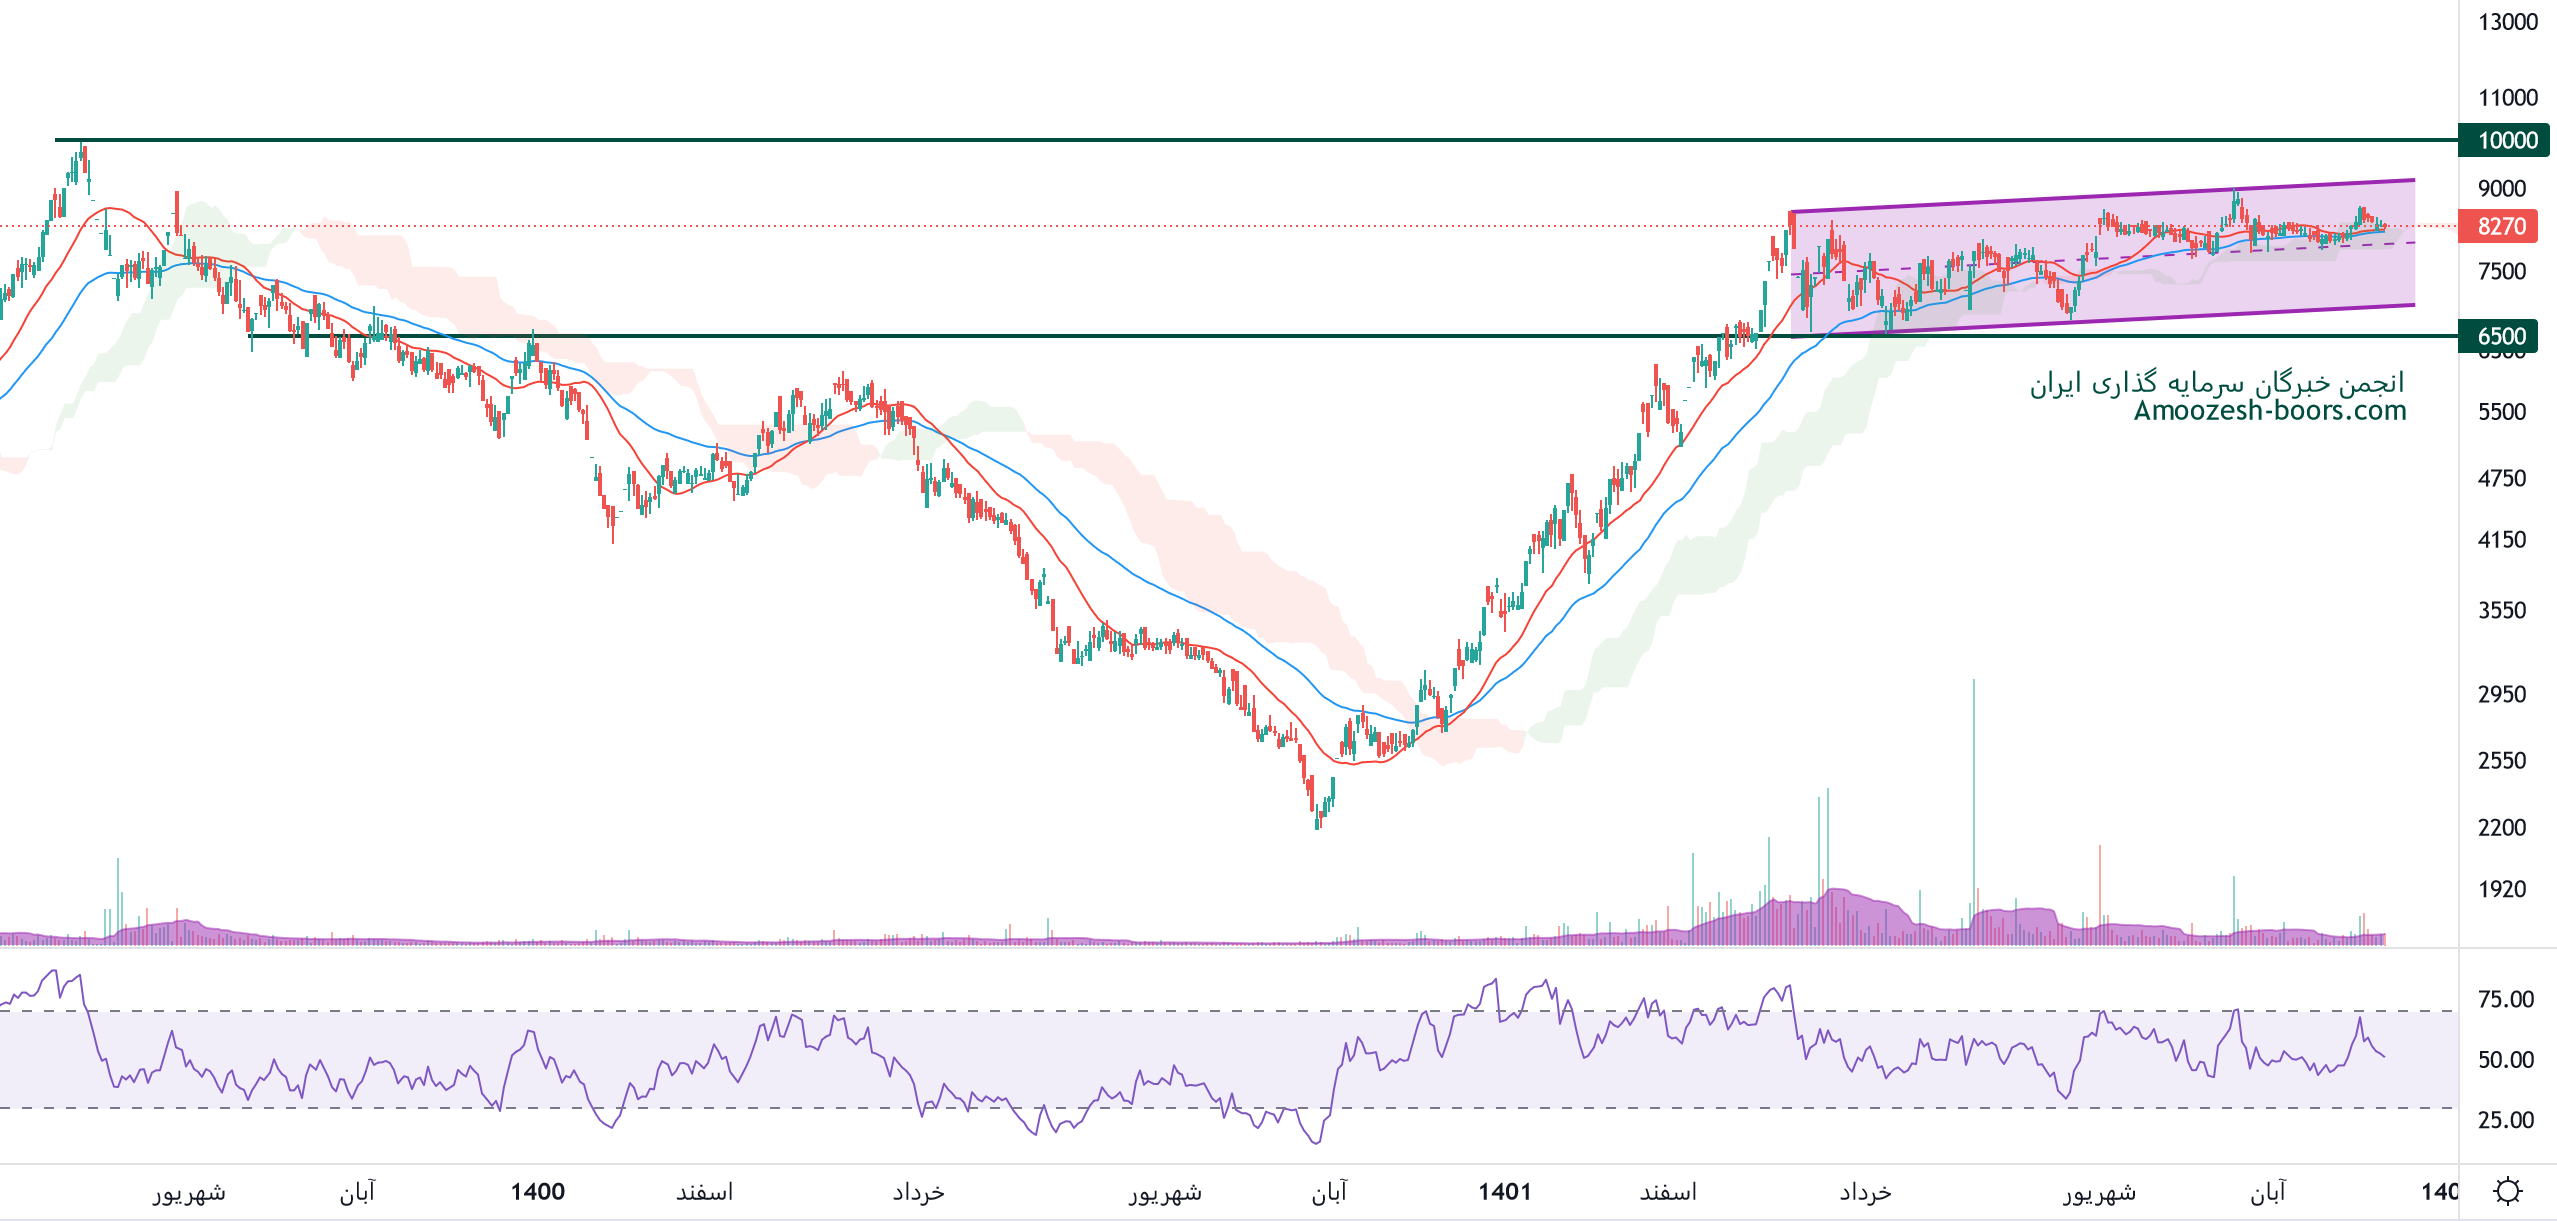Click the 4150 price axis label
Image resolution: width=2557 pixels, height=1221 pixels.
tap(2501, 540)
